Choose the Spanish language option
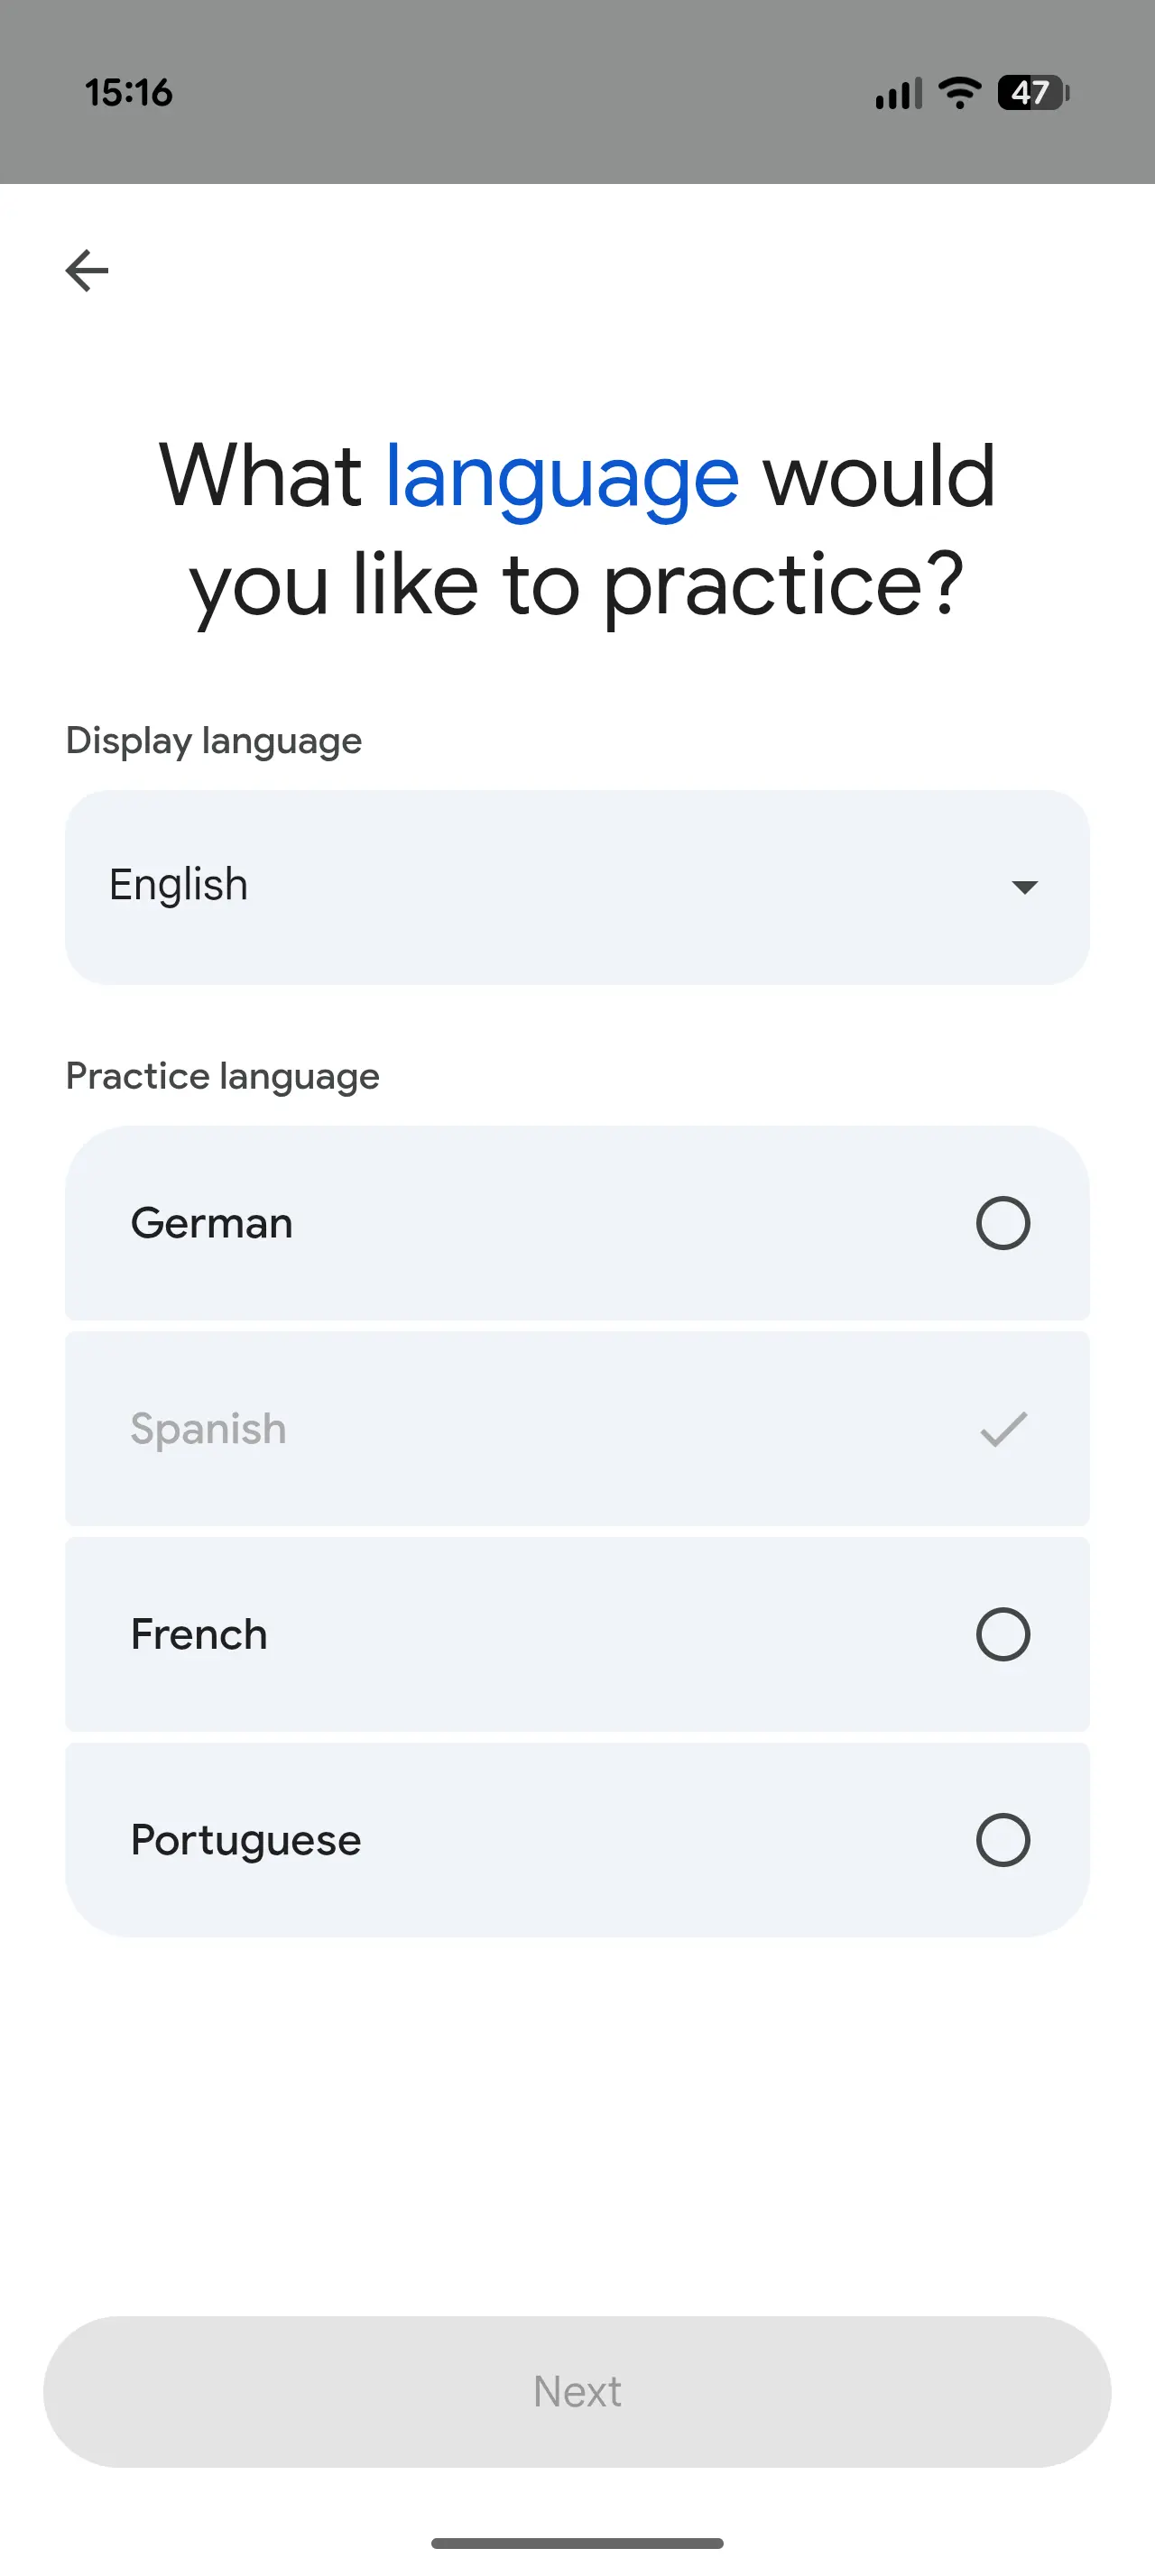Viewport: 1155px width, 2576px height. point(209,1429)
